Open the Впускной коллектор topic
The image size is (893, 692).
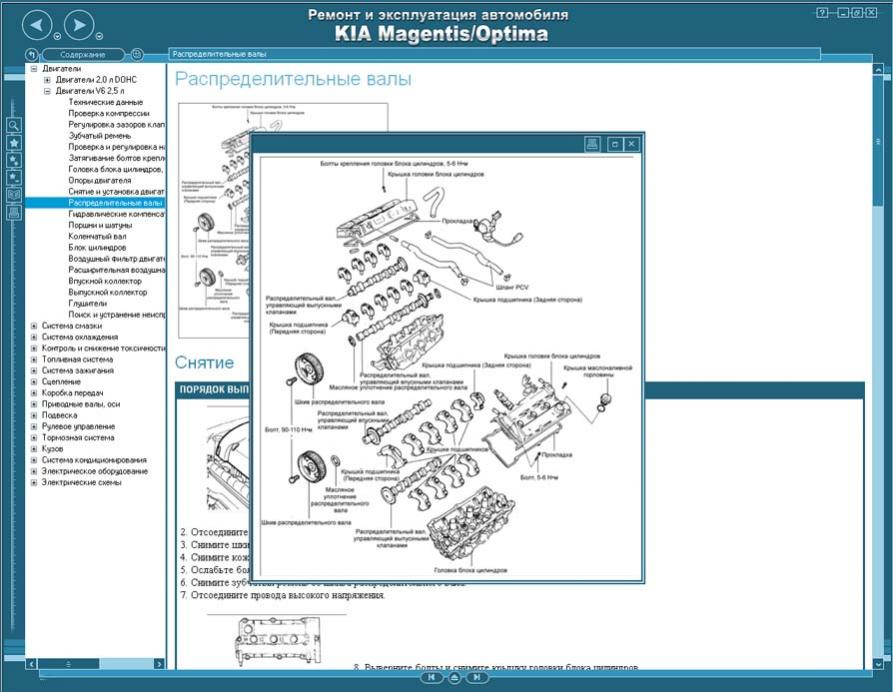point(105,281)
